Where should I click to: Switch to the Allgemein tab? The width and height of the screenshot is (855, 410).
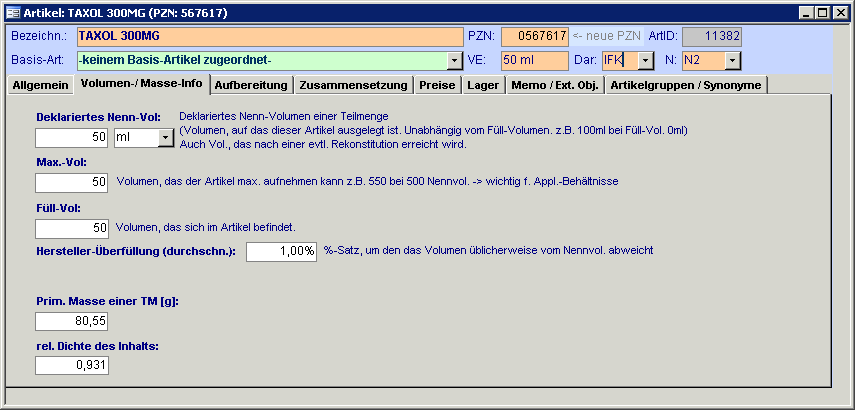tap(40, 86)
